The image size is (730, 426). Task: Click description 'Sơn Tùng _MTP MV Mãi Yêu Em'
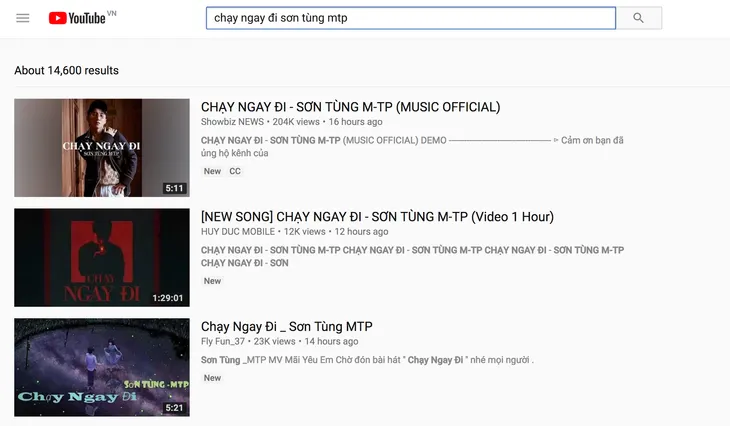pos(367,360)
